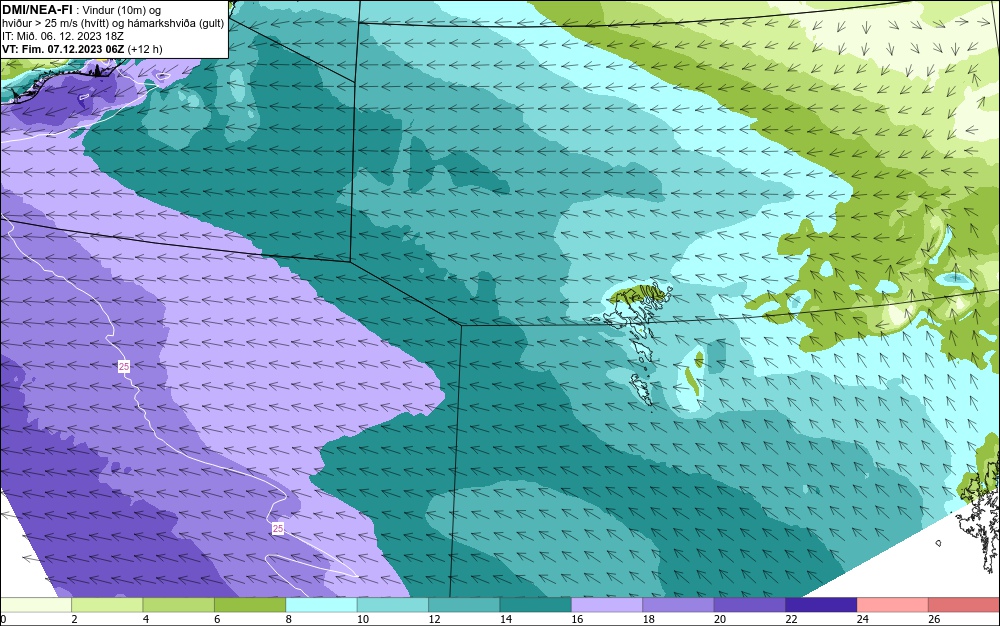Click the legend value '6'

[217, 619]
